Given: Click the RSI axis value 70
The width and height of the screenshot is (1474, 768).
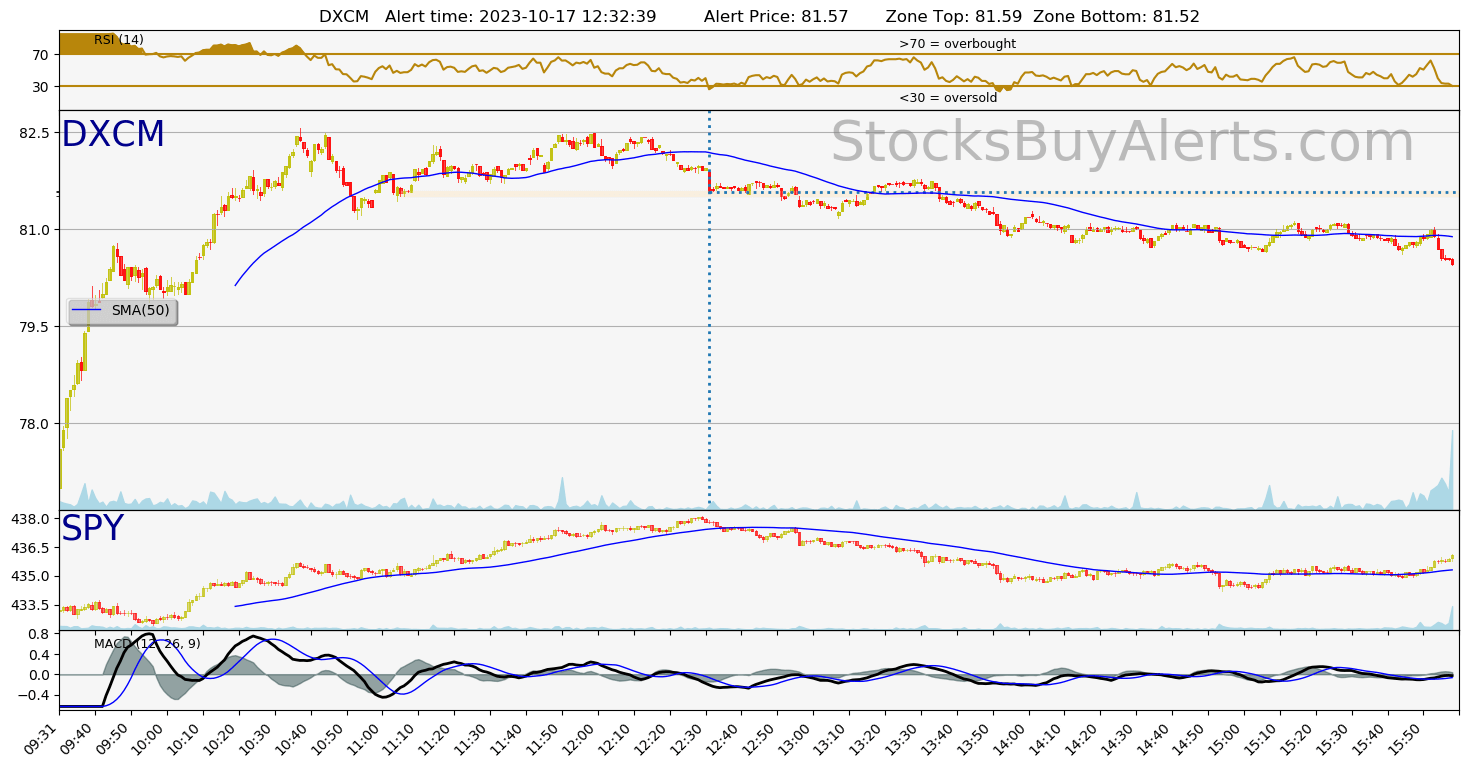Looking at the screenshot, I should [x=41, y=55].
